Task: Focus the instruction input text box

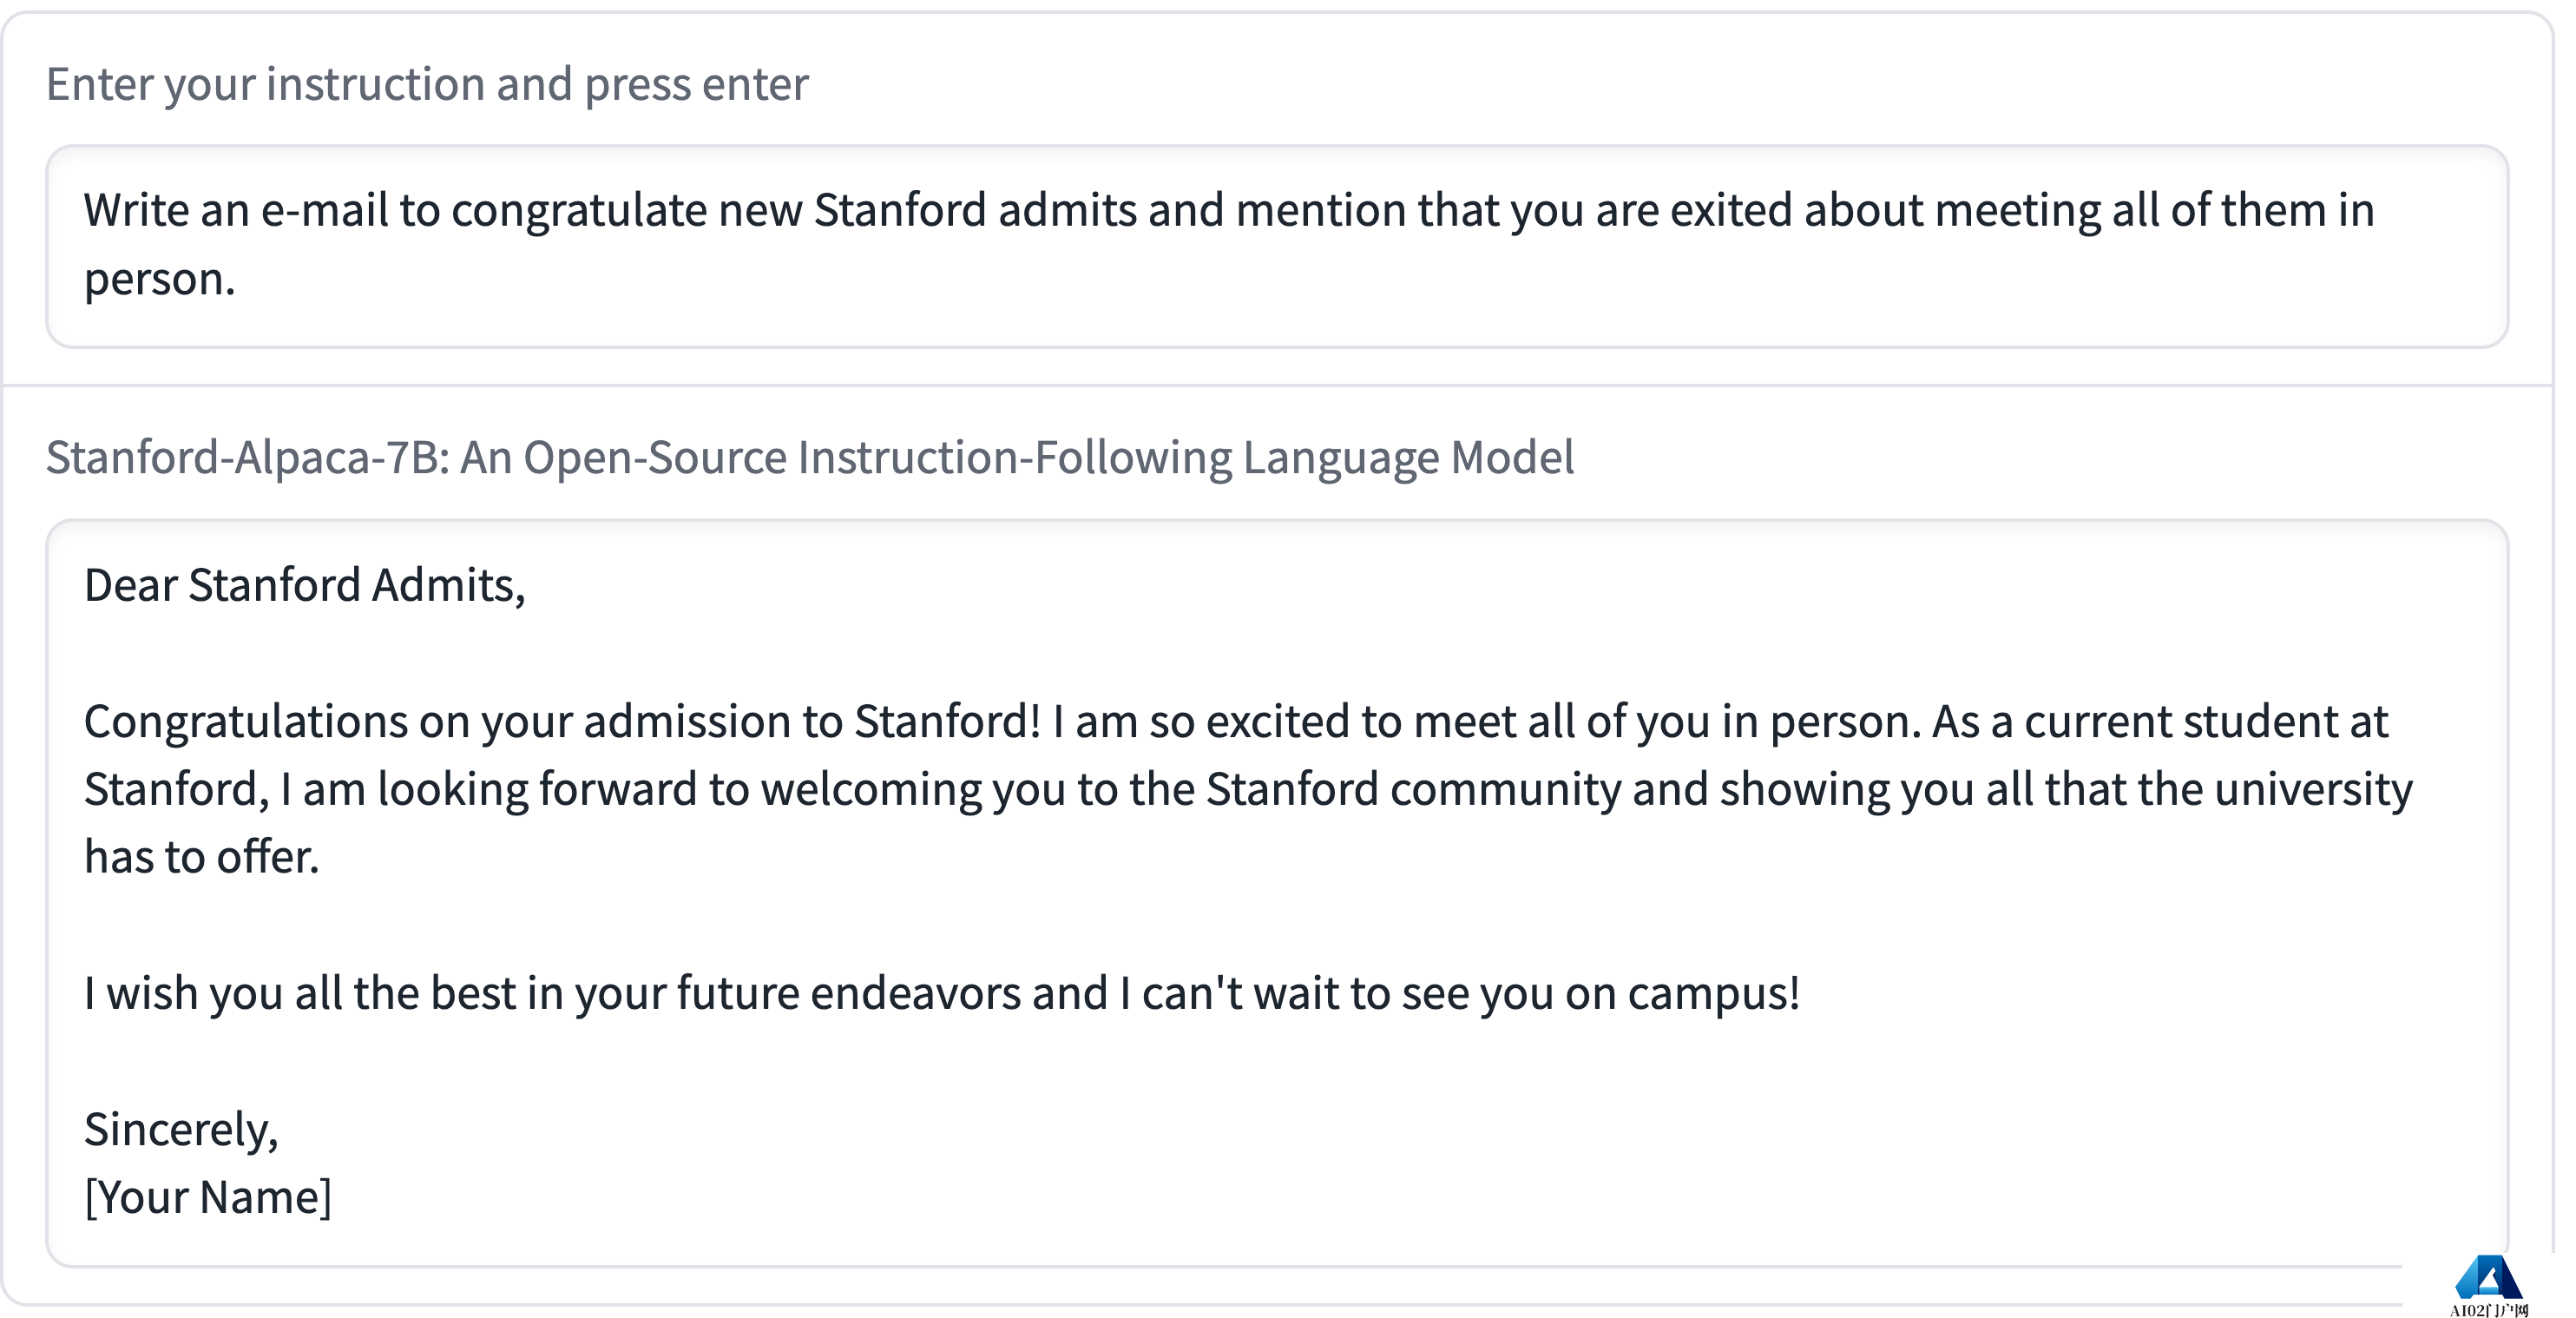Action: tap(1276, 246)
